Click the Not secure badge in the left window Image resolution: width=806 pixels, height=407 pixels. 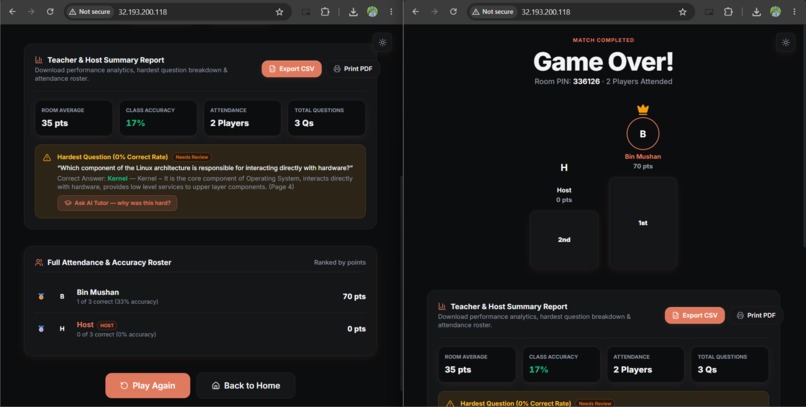90,11
